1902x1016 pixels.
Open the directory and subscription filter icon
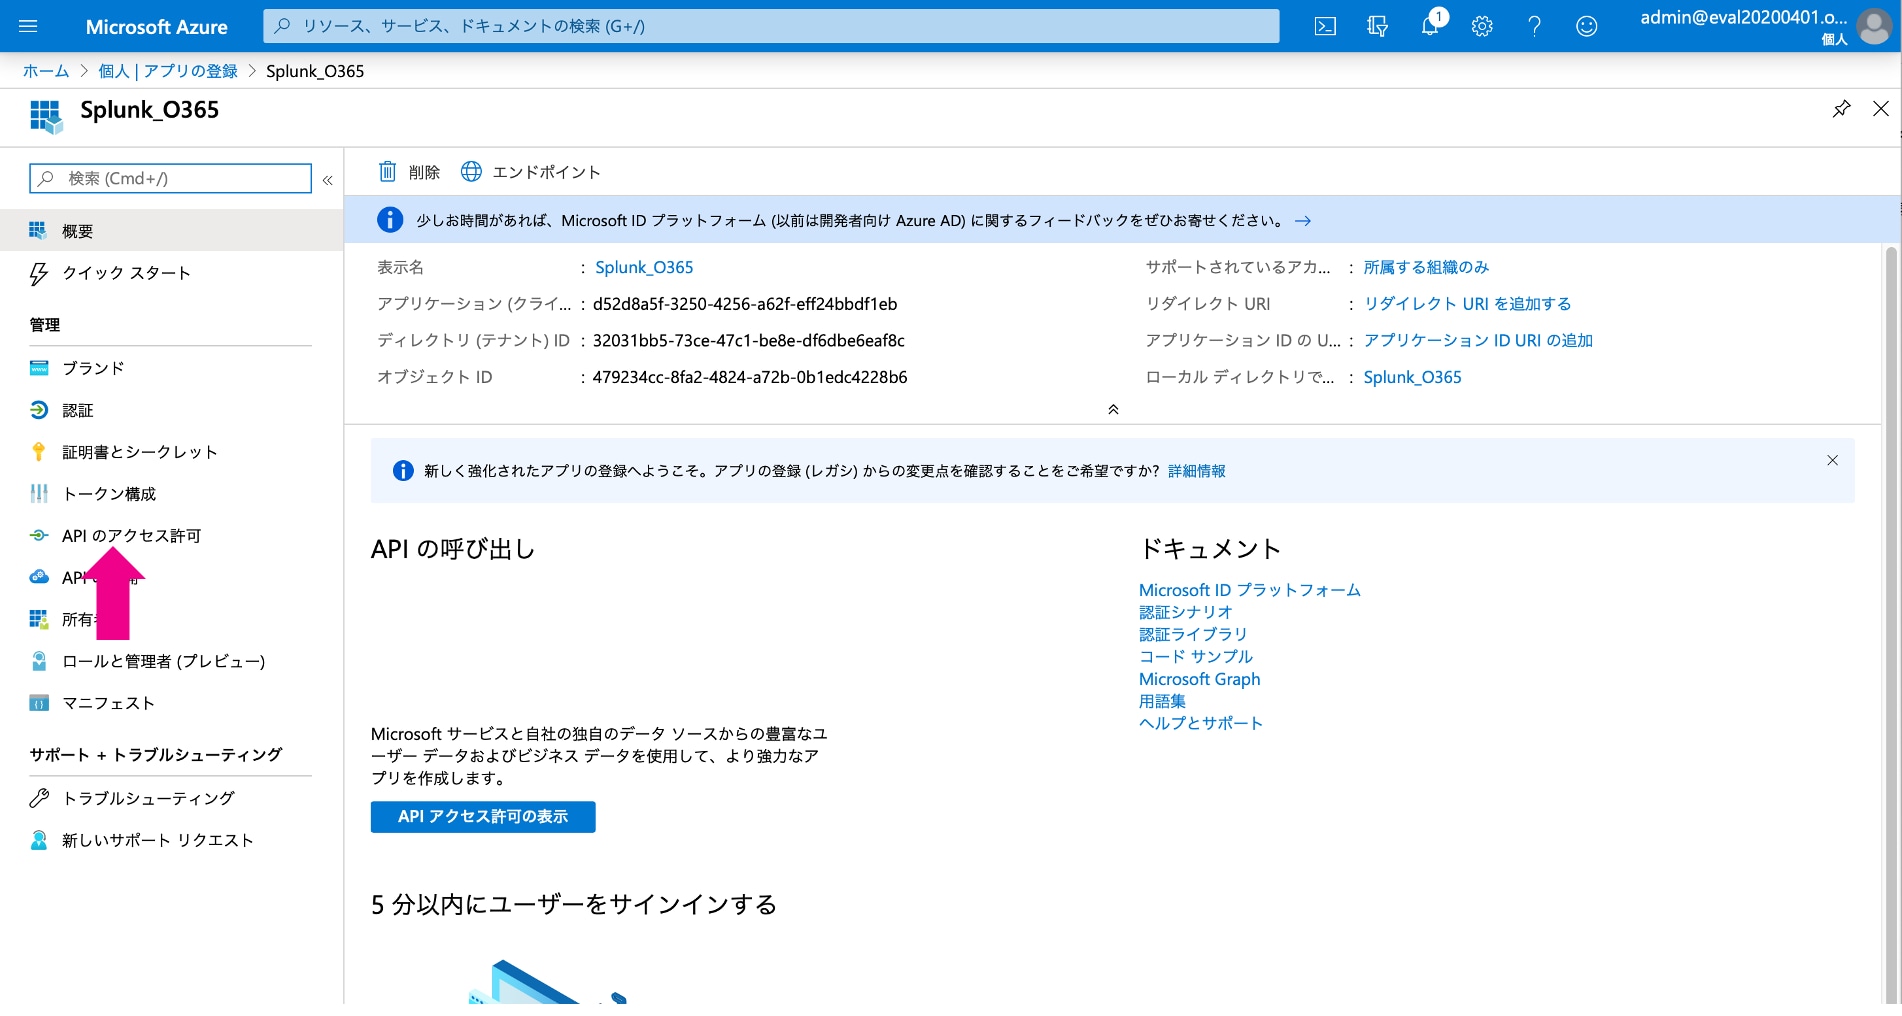tap(1377, 26)
